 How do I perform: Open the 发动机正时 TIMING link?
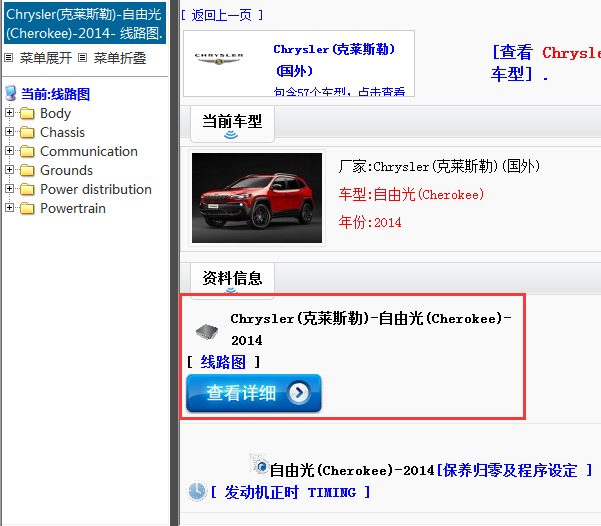(291, 492)
